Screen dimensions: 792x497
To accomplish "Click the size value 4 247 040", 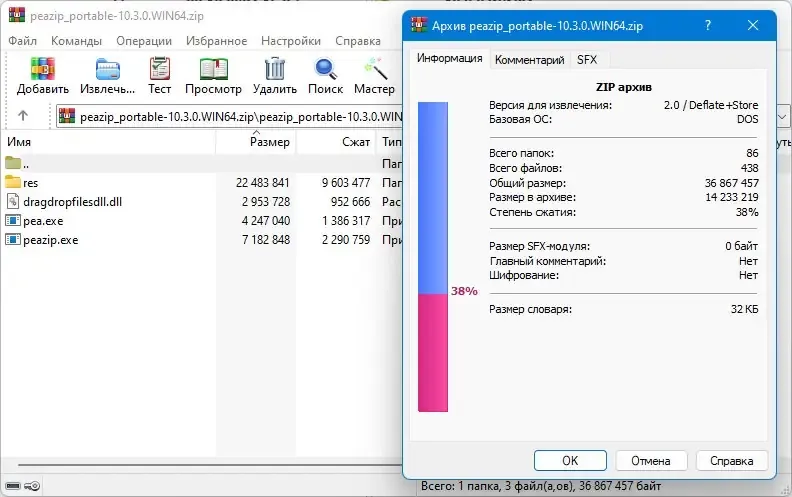I will (266, 221).
